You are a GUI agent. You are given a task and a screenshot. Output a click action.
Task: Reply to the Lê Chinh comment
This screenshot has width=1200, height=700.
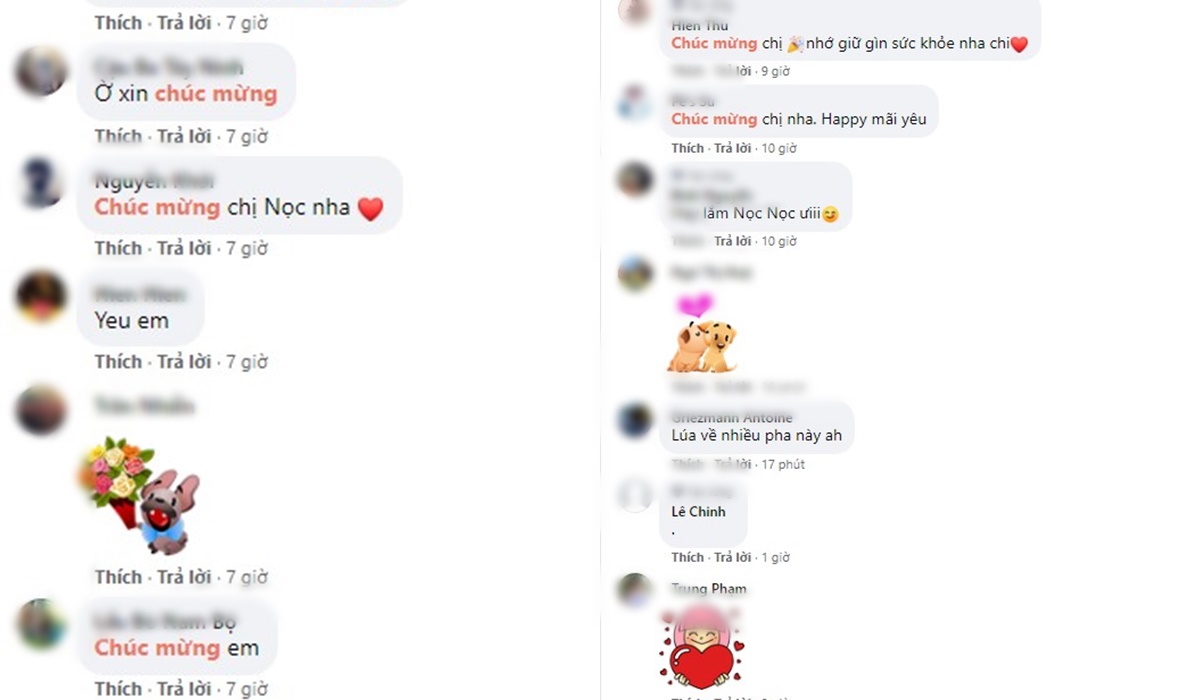pyautogui.click(x=732, y=557)
